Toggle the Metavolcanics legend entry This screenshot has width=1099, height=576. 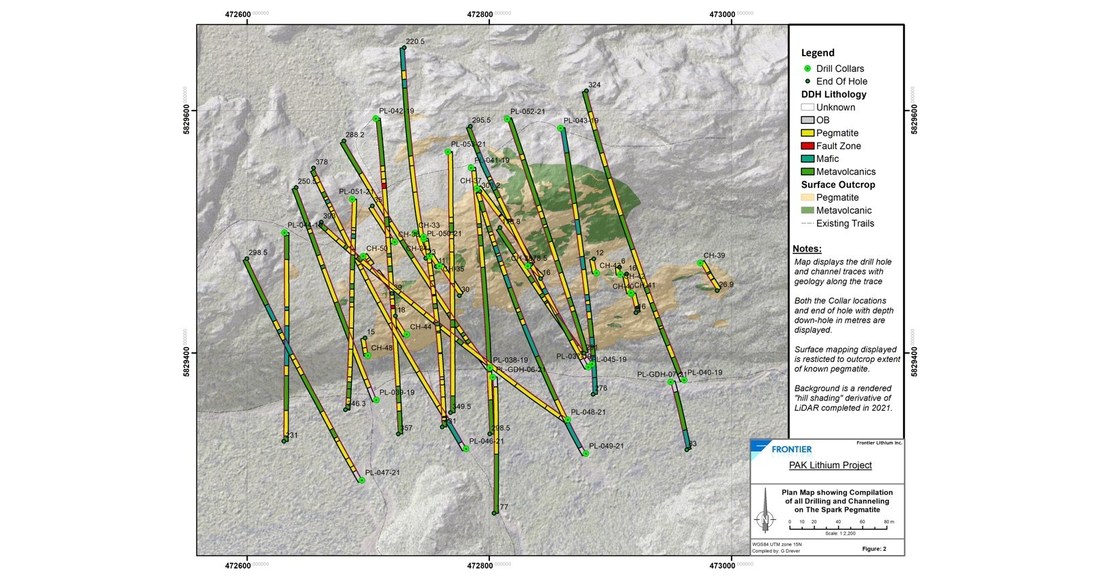pyautogui.click(x=808, y=170)
